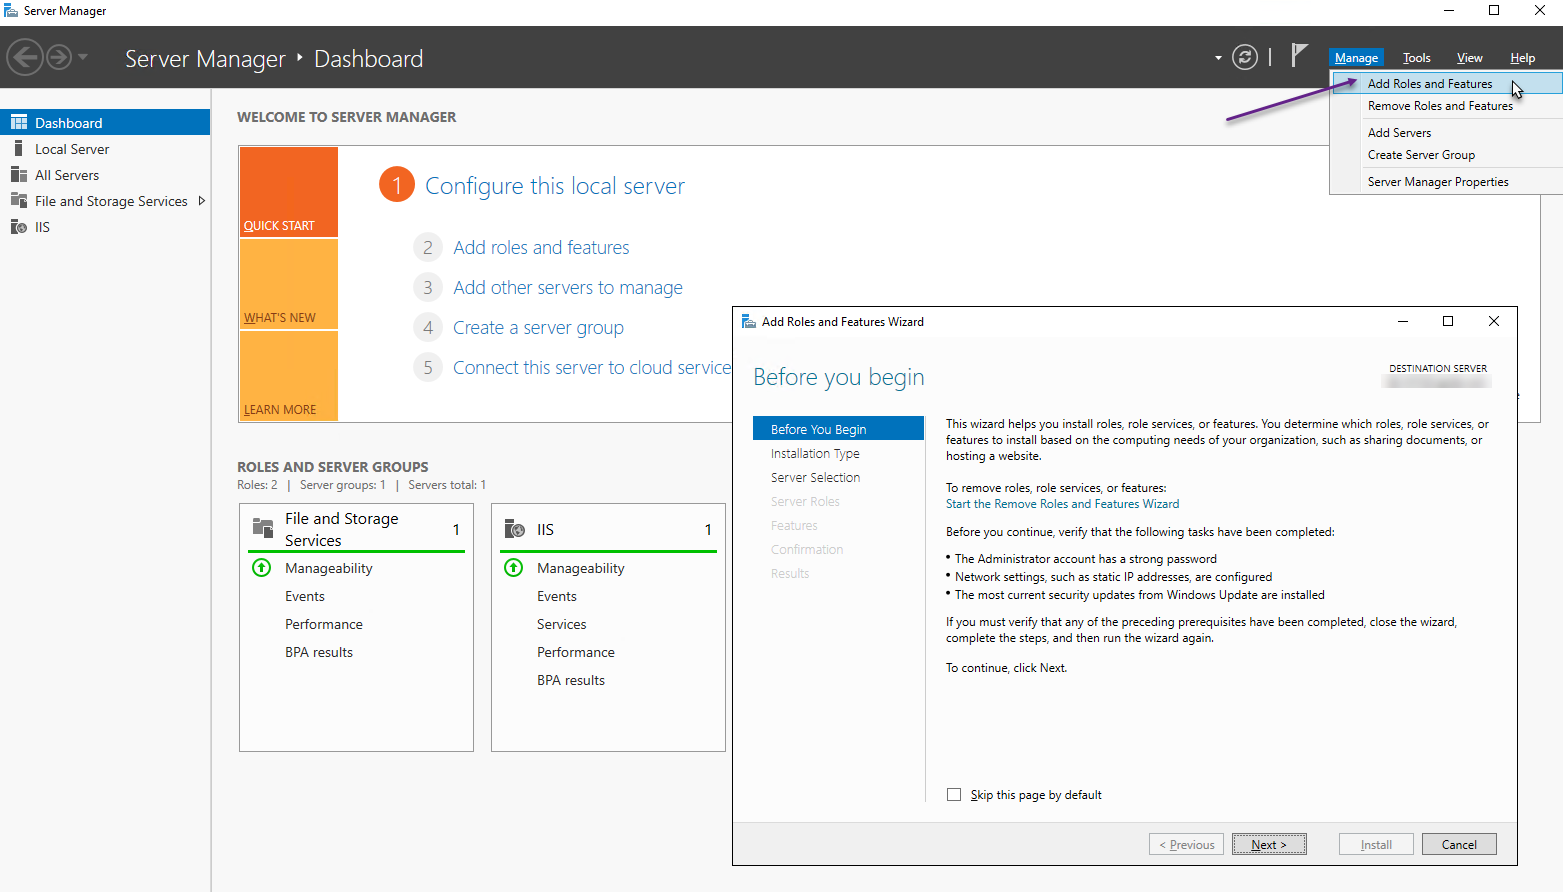The height and width of the screenshot is (892, 1563).
Task: Minimize the Add Roles and Features Wizard window
Action: pos(1403,321)
